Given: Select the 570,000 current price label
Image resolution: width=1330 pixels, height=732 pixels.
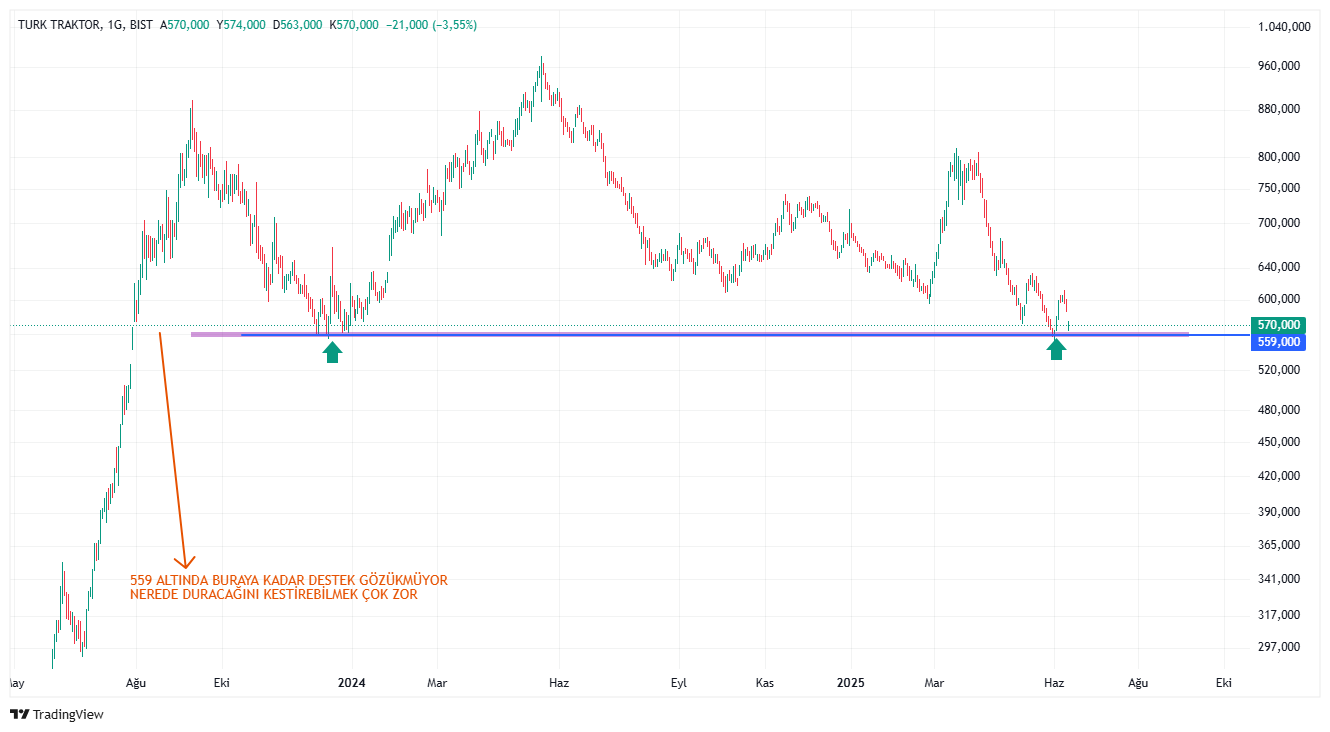Looking at the screenshot, I should [x=1279, y=325].
